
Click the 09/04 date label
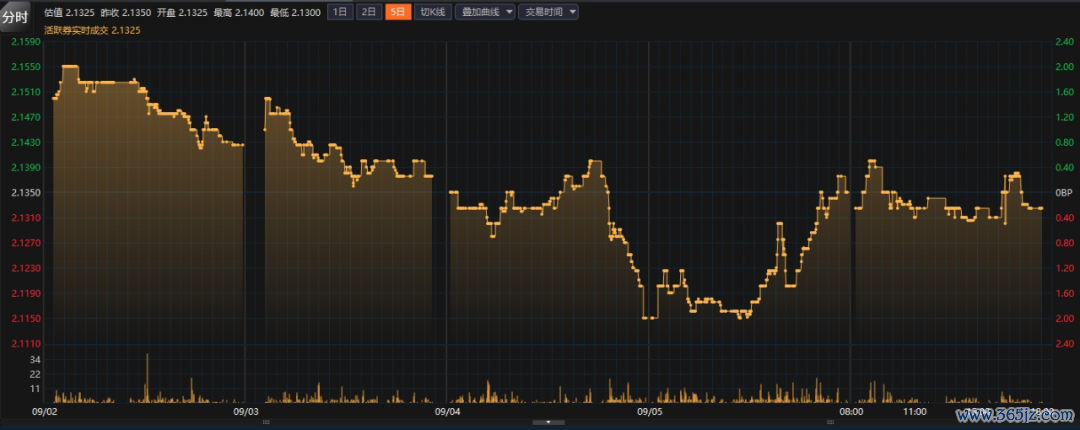(447, 411)
